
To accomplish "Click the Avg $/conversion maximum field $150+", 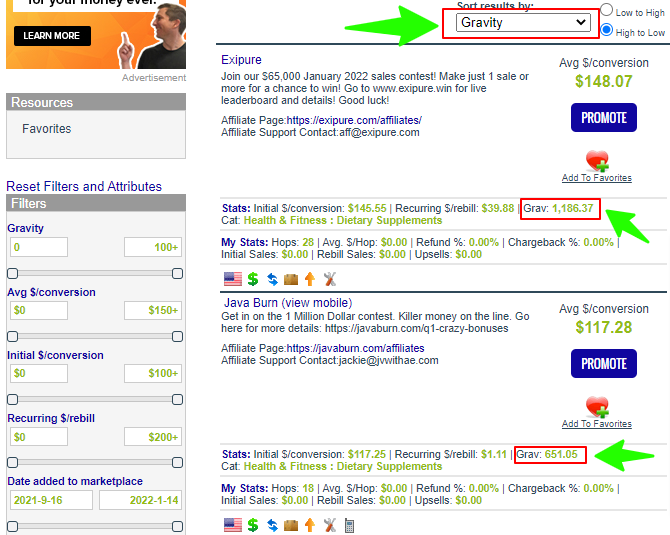I will [x=153, y=310].
